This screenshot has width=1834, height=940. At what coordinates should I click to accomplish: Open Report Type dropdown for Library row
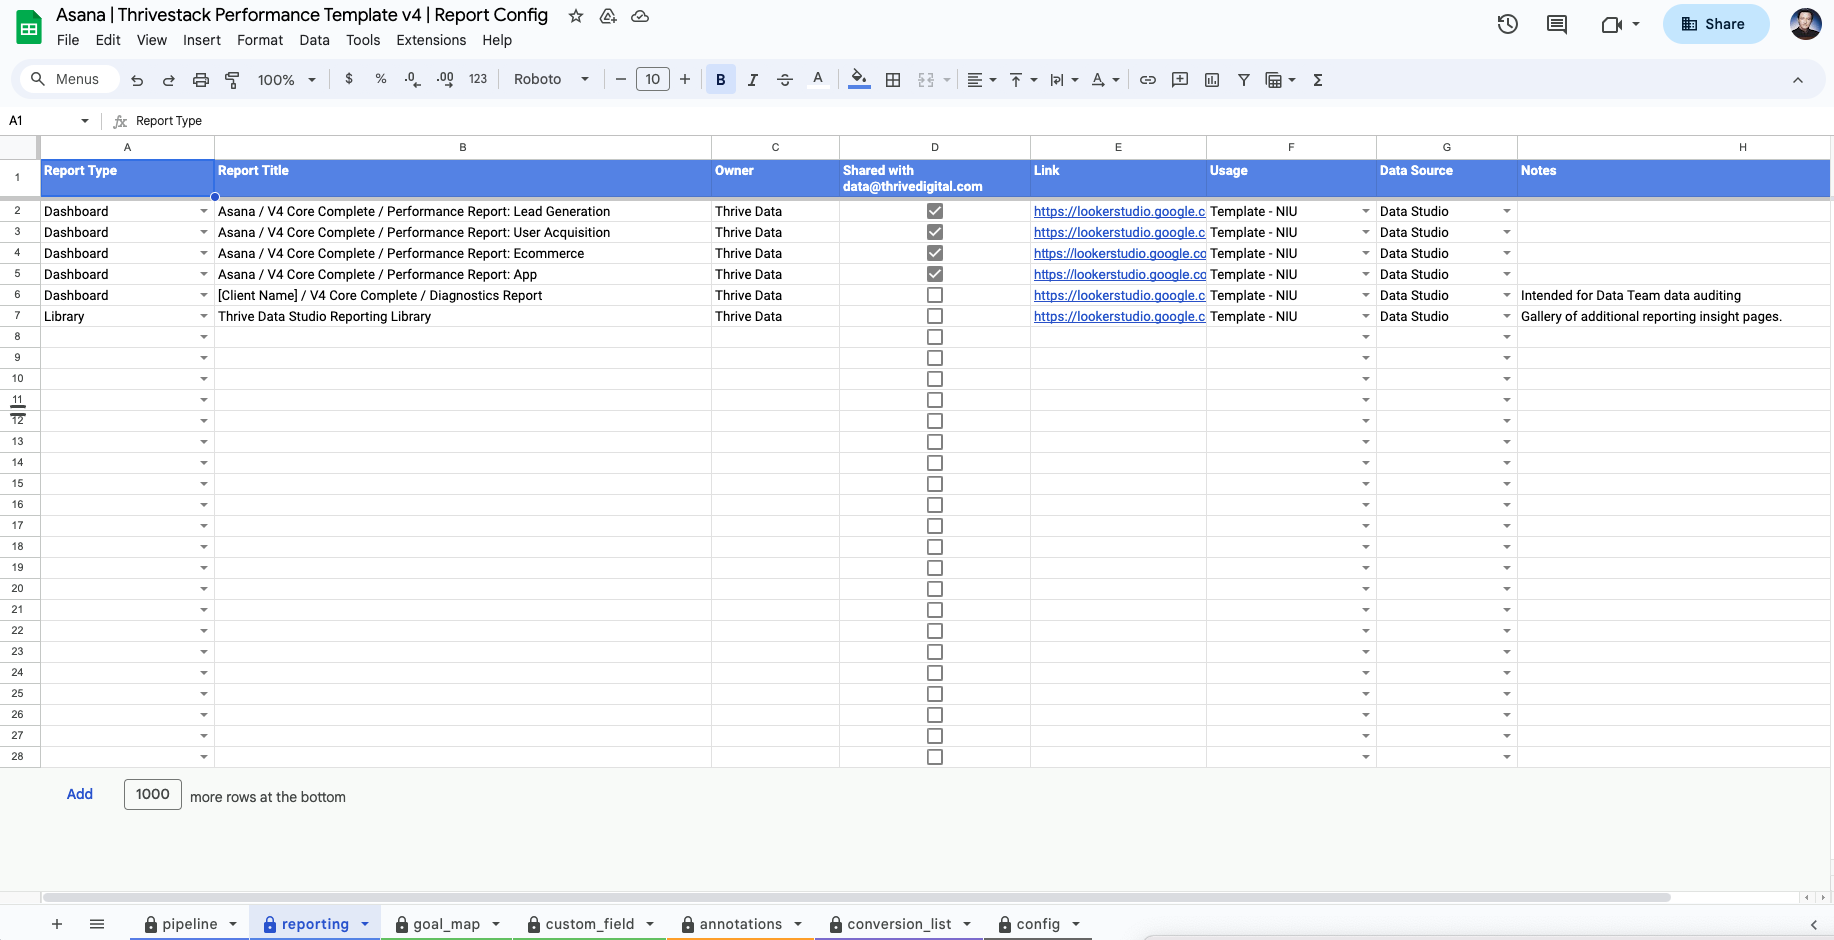coord(204,317)
